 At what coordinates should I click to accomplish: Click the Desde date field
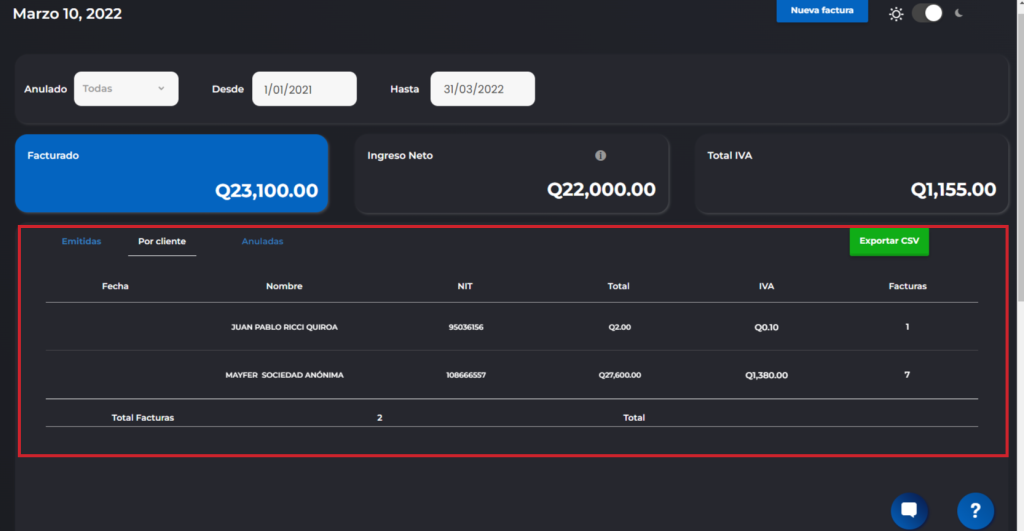(304, 89)
